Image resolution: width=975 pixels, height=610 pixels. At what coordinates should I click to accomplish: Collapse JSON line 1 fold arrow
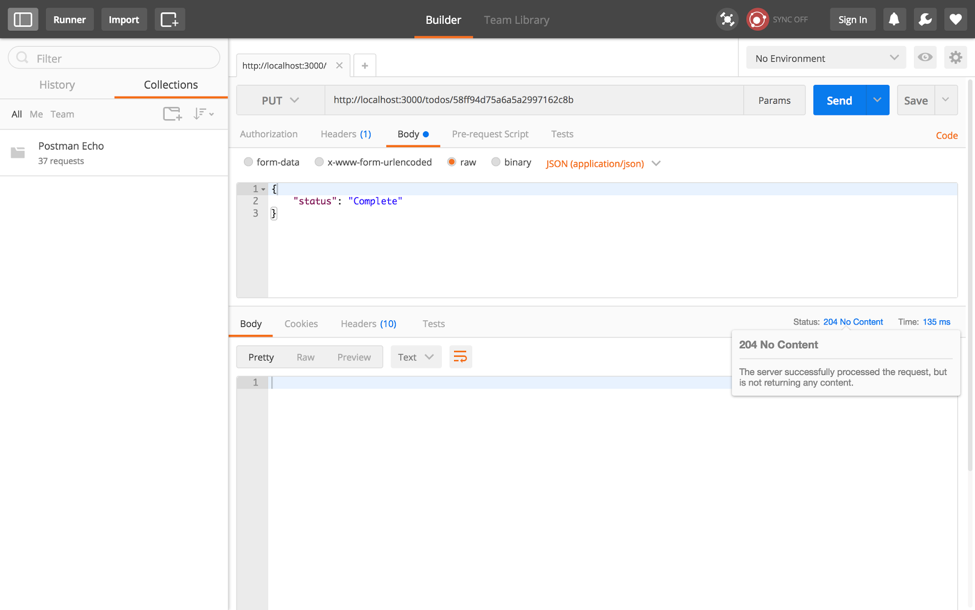point(264,189)
